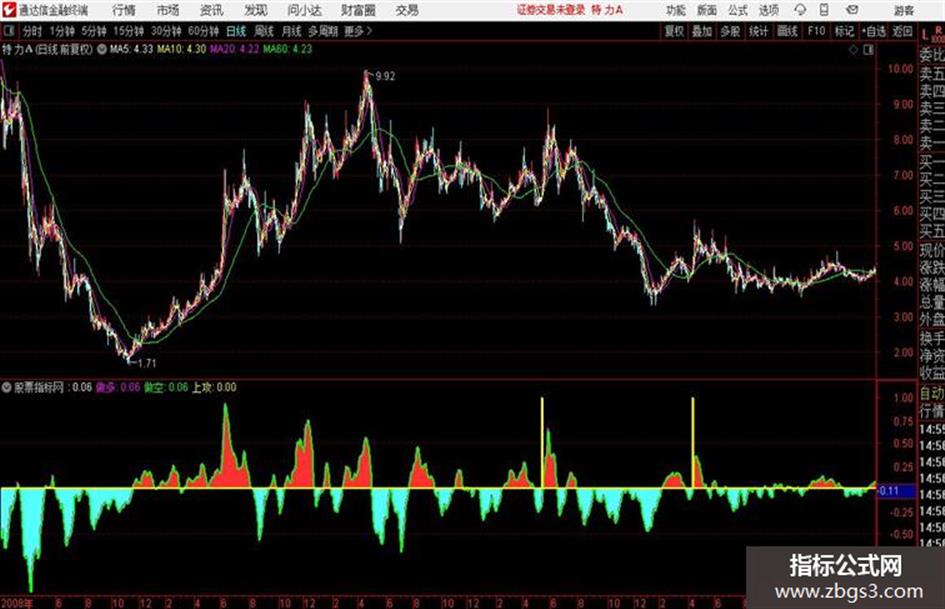This screenshot has width=945, height=609.
Task: Open the 版面 menu
Action: [707, 10]
